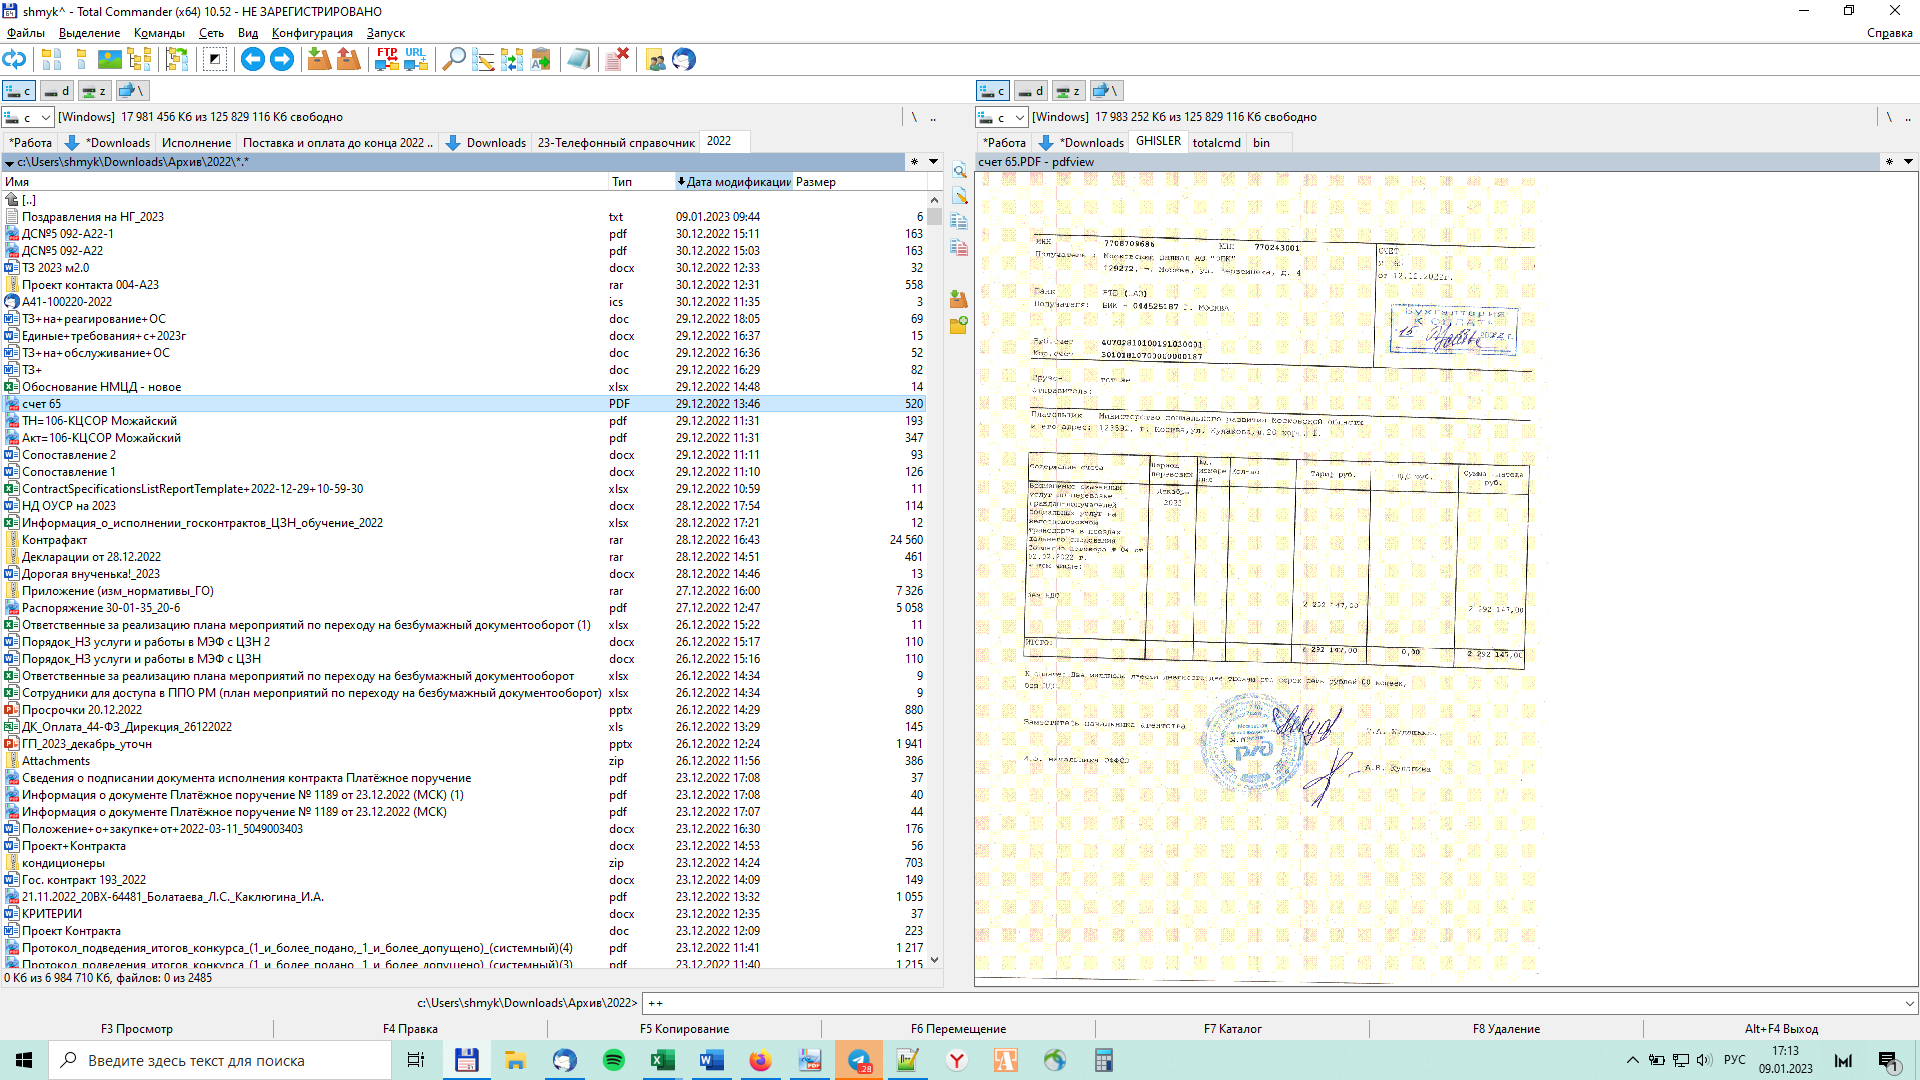Click the Pack files archive icon
Image resolution: width=1920 pixels, height=1080 pixels.
[x=319, y=60]
